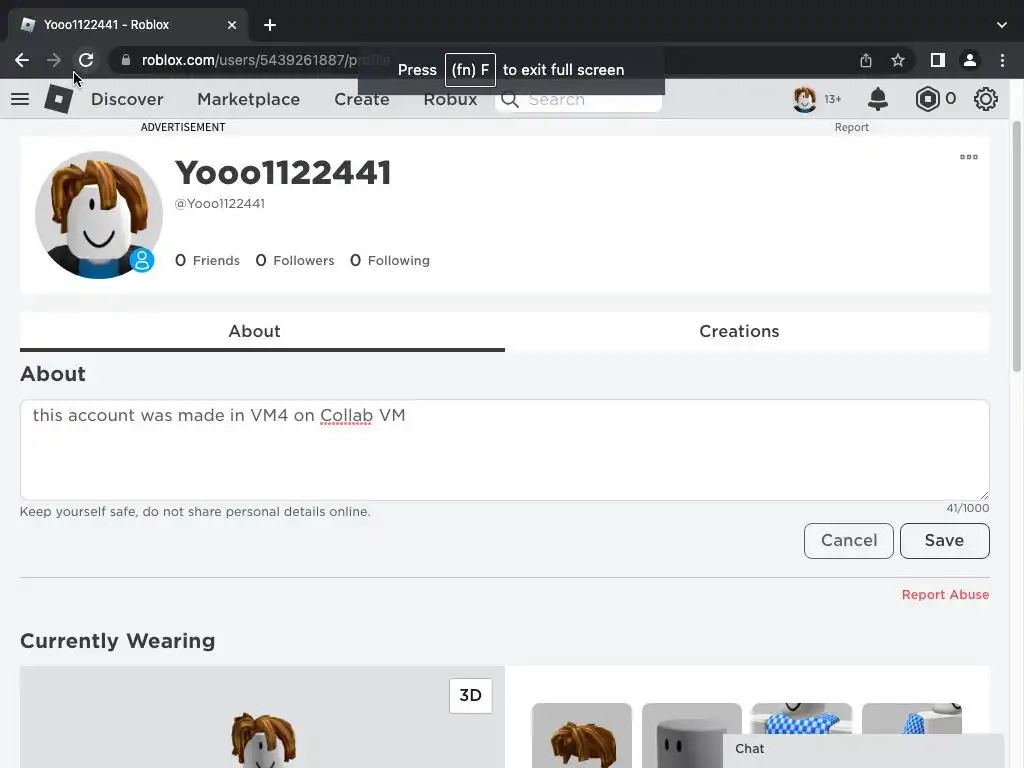Close the Yooo1122441 Roblox tab
This screenshot has height=768, width=1024.
pos(232,25)
